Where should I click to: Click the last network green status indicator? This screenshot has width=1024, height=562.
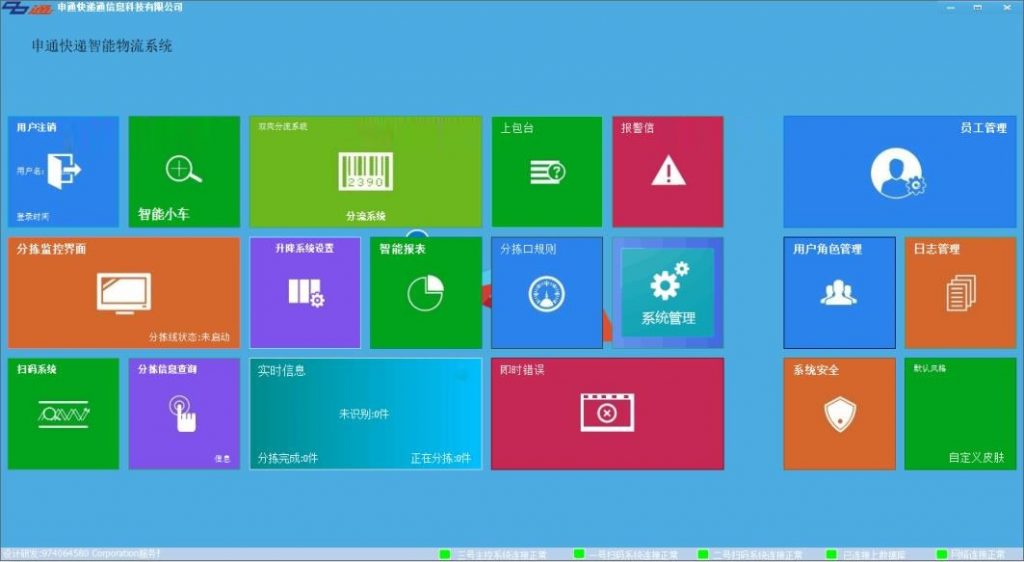coord(942,555)
